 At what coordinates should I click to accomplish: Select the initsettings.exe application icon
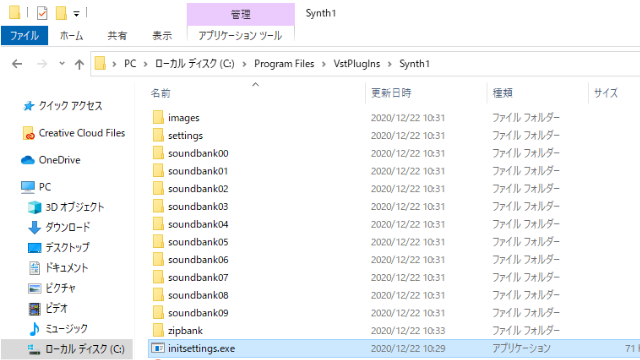158,348
